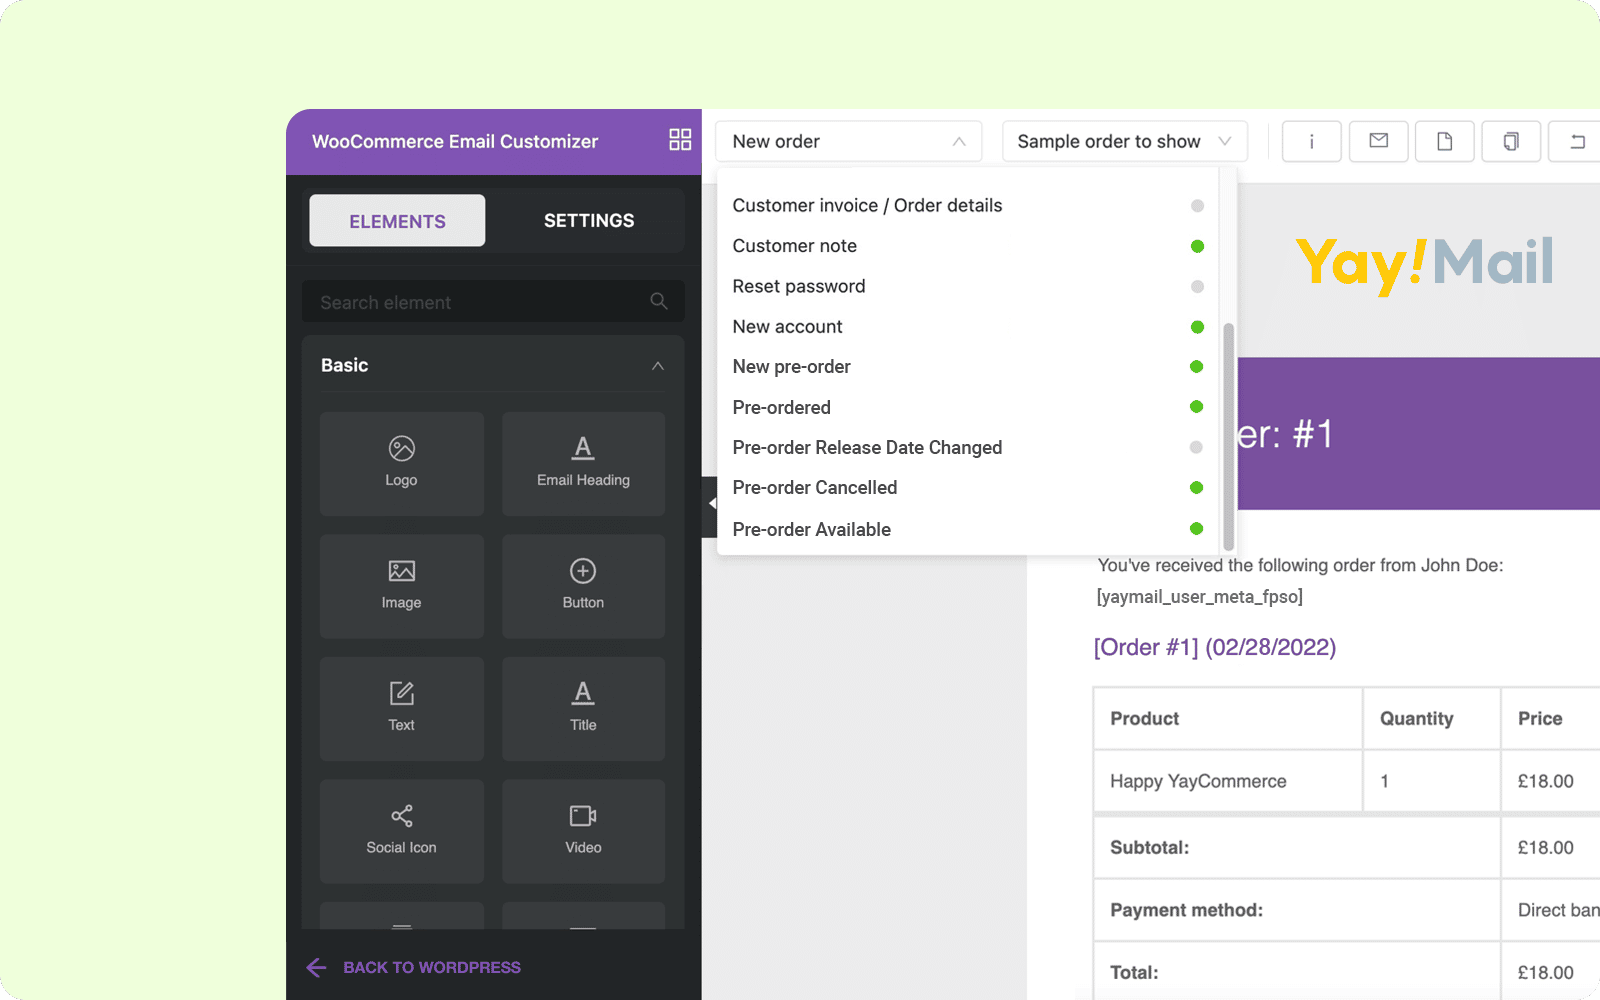Screen dimensions: 1600x1000
Task: Click the Search element input field
Action: tap(493, 301)
